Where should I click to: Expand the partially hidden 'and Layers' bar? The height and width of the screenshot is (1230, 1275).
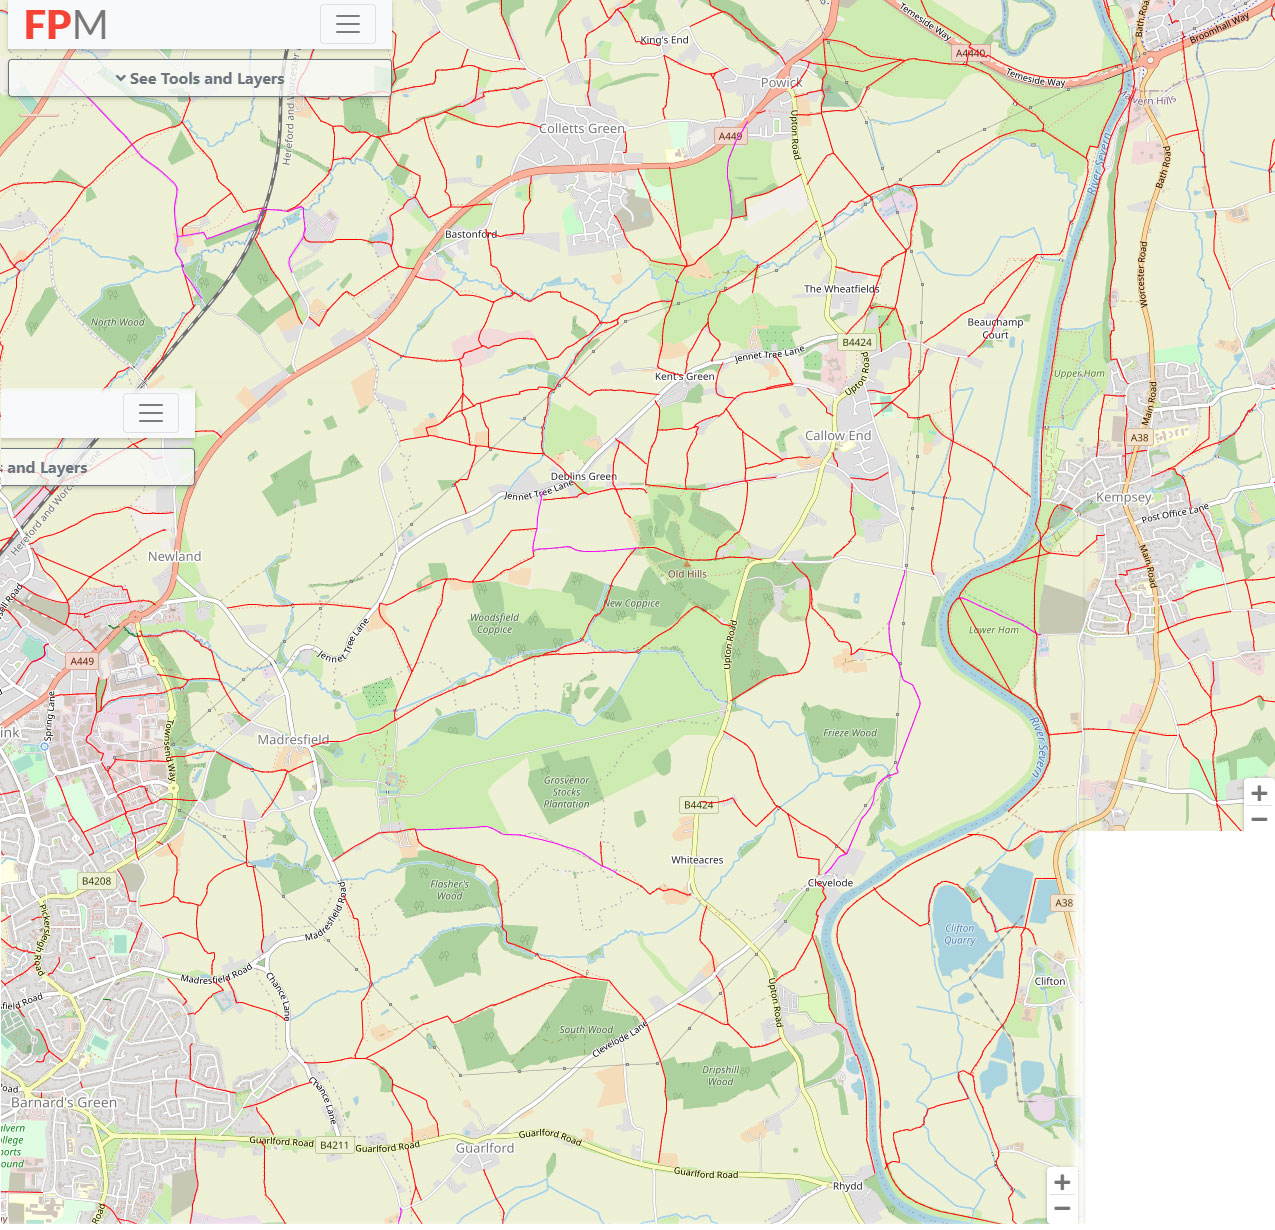click(96, 467)
